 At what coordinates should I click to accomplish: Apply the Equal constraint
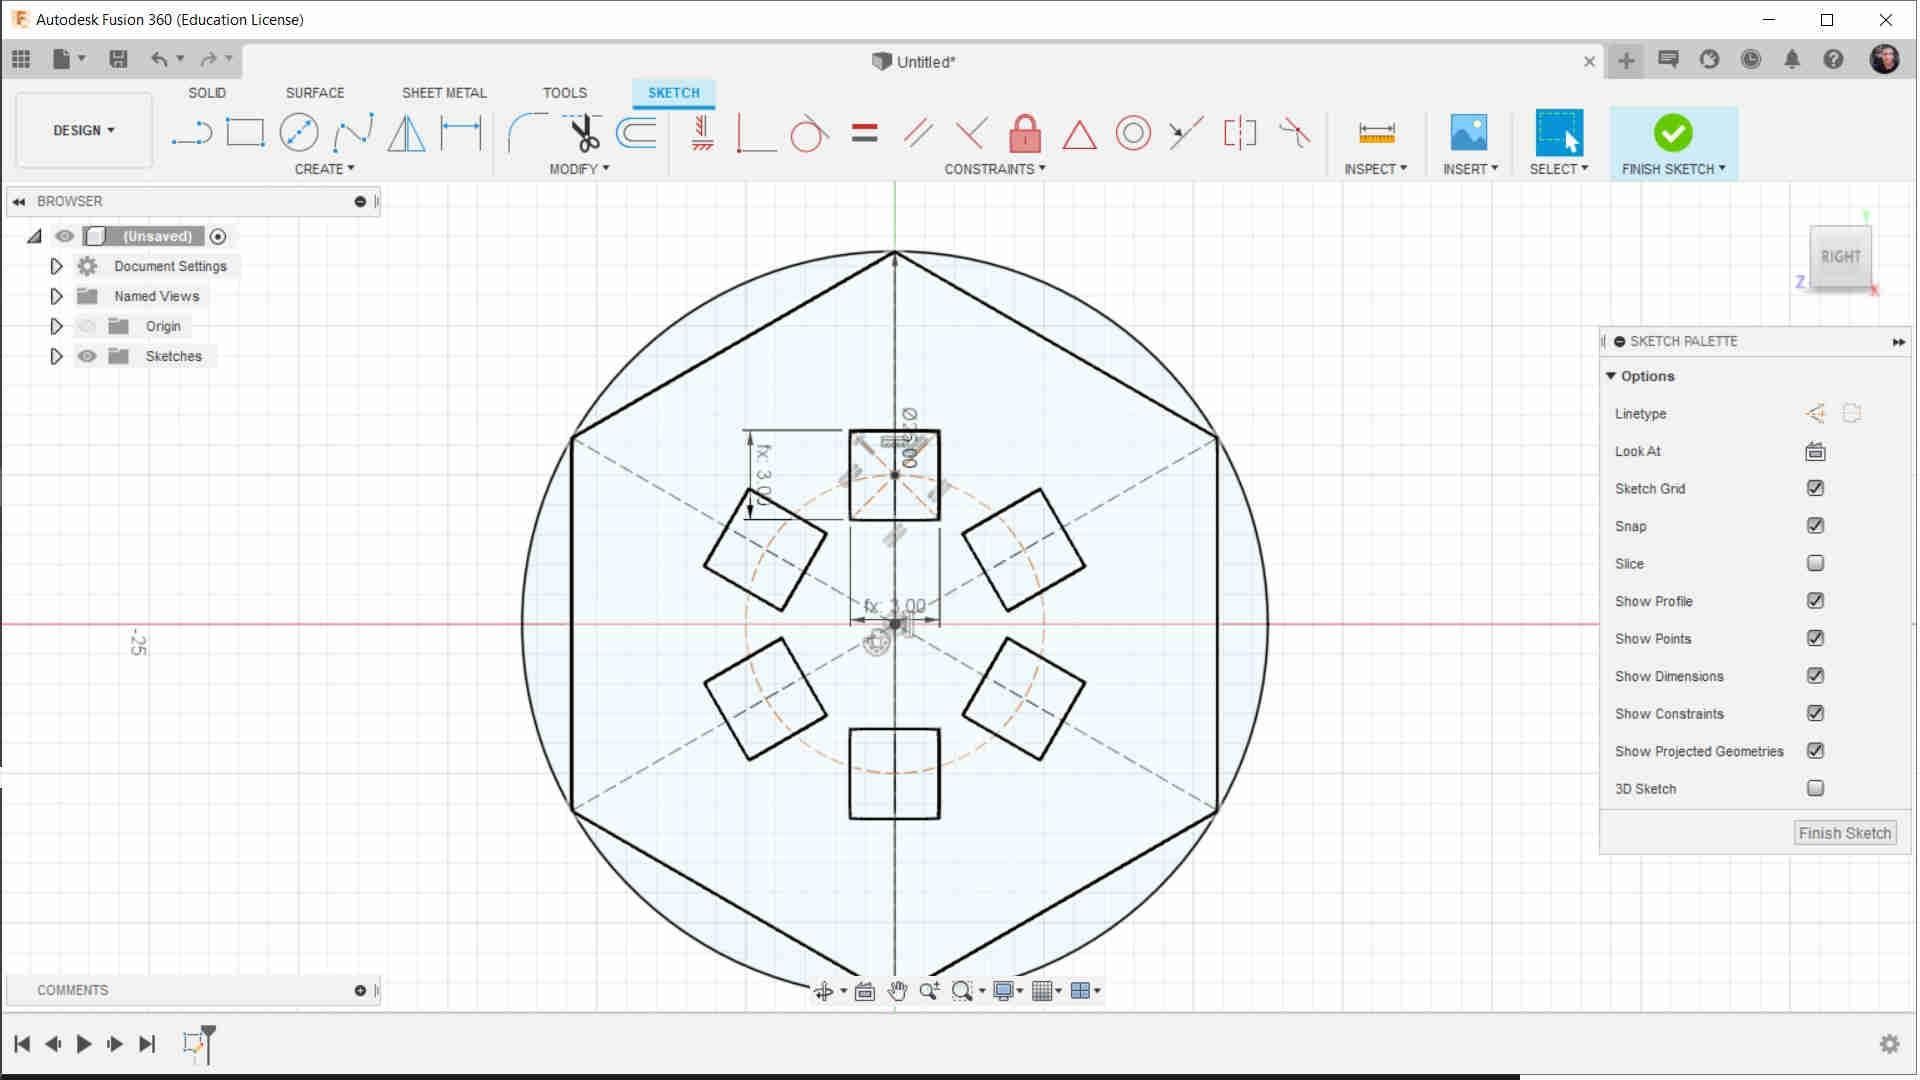pyautogui.click(x=862, y=132)
